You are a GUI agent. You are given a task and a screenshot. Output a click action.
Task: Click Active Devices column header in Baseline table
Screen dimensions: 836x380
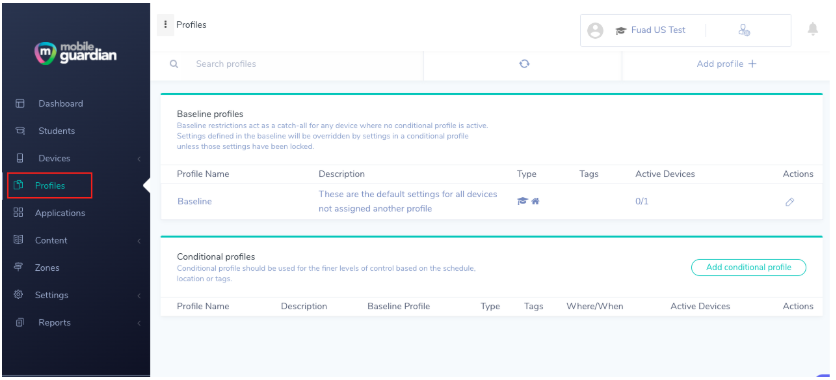click(665, 174)
